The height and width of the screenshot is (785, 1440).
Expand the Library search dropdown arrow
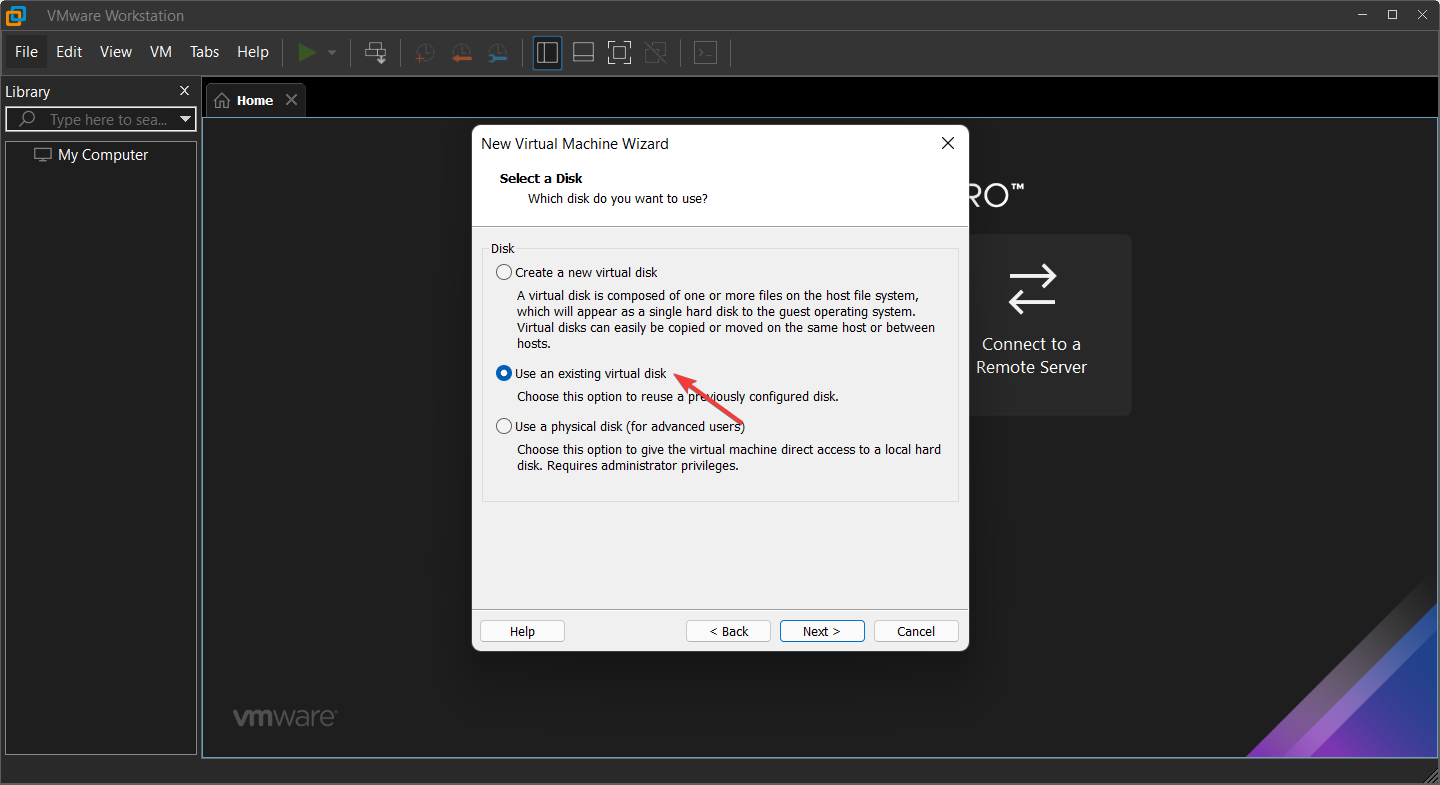tap(185, 120)
